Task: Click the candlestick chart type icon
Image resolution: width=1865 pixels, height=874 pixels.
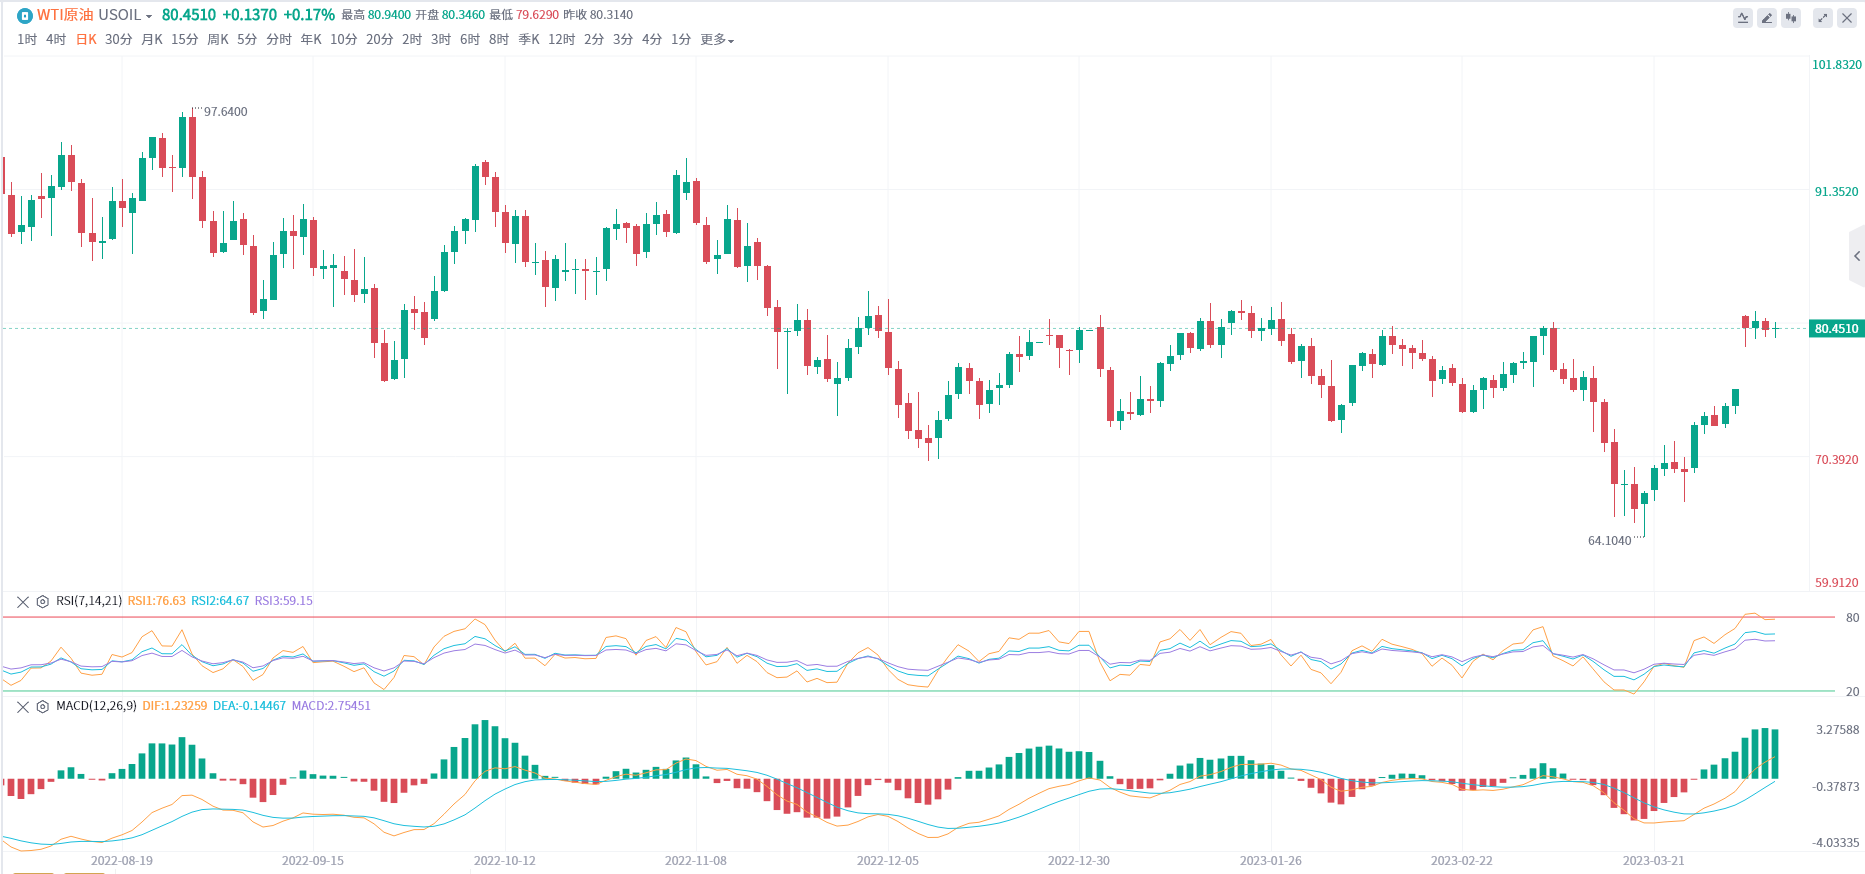Action: (x=1791, y=18)
